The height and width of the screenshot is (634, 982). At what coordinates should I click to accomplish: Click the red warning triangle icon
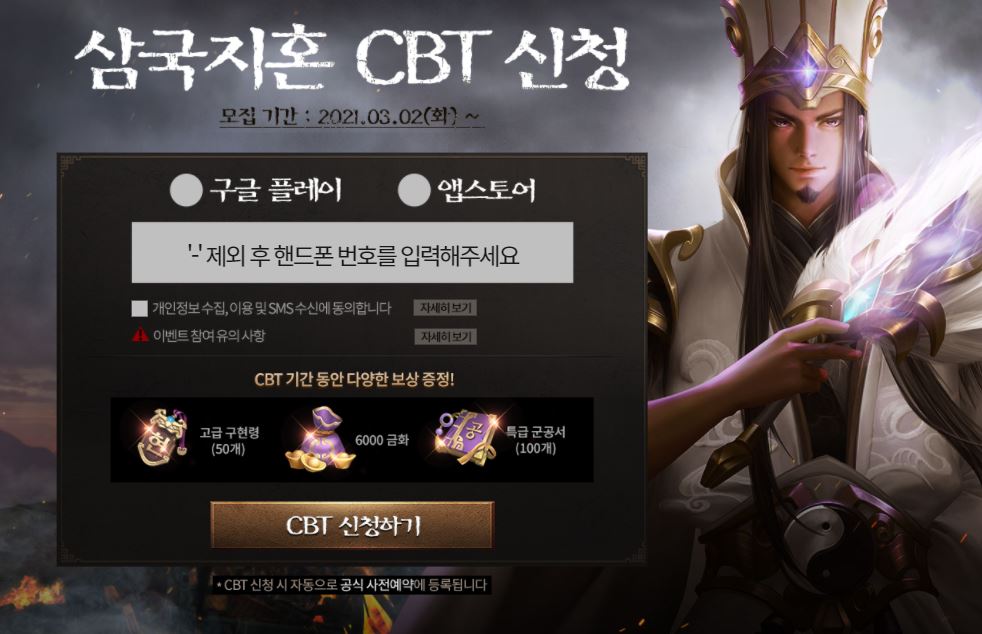coord(140,335)
